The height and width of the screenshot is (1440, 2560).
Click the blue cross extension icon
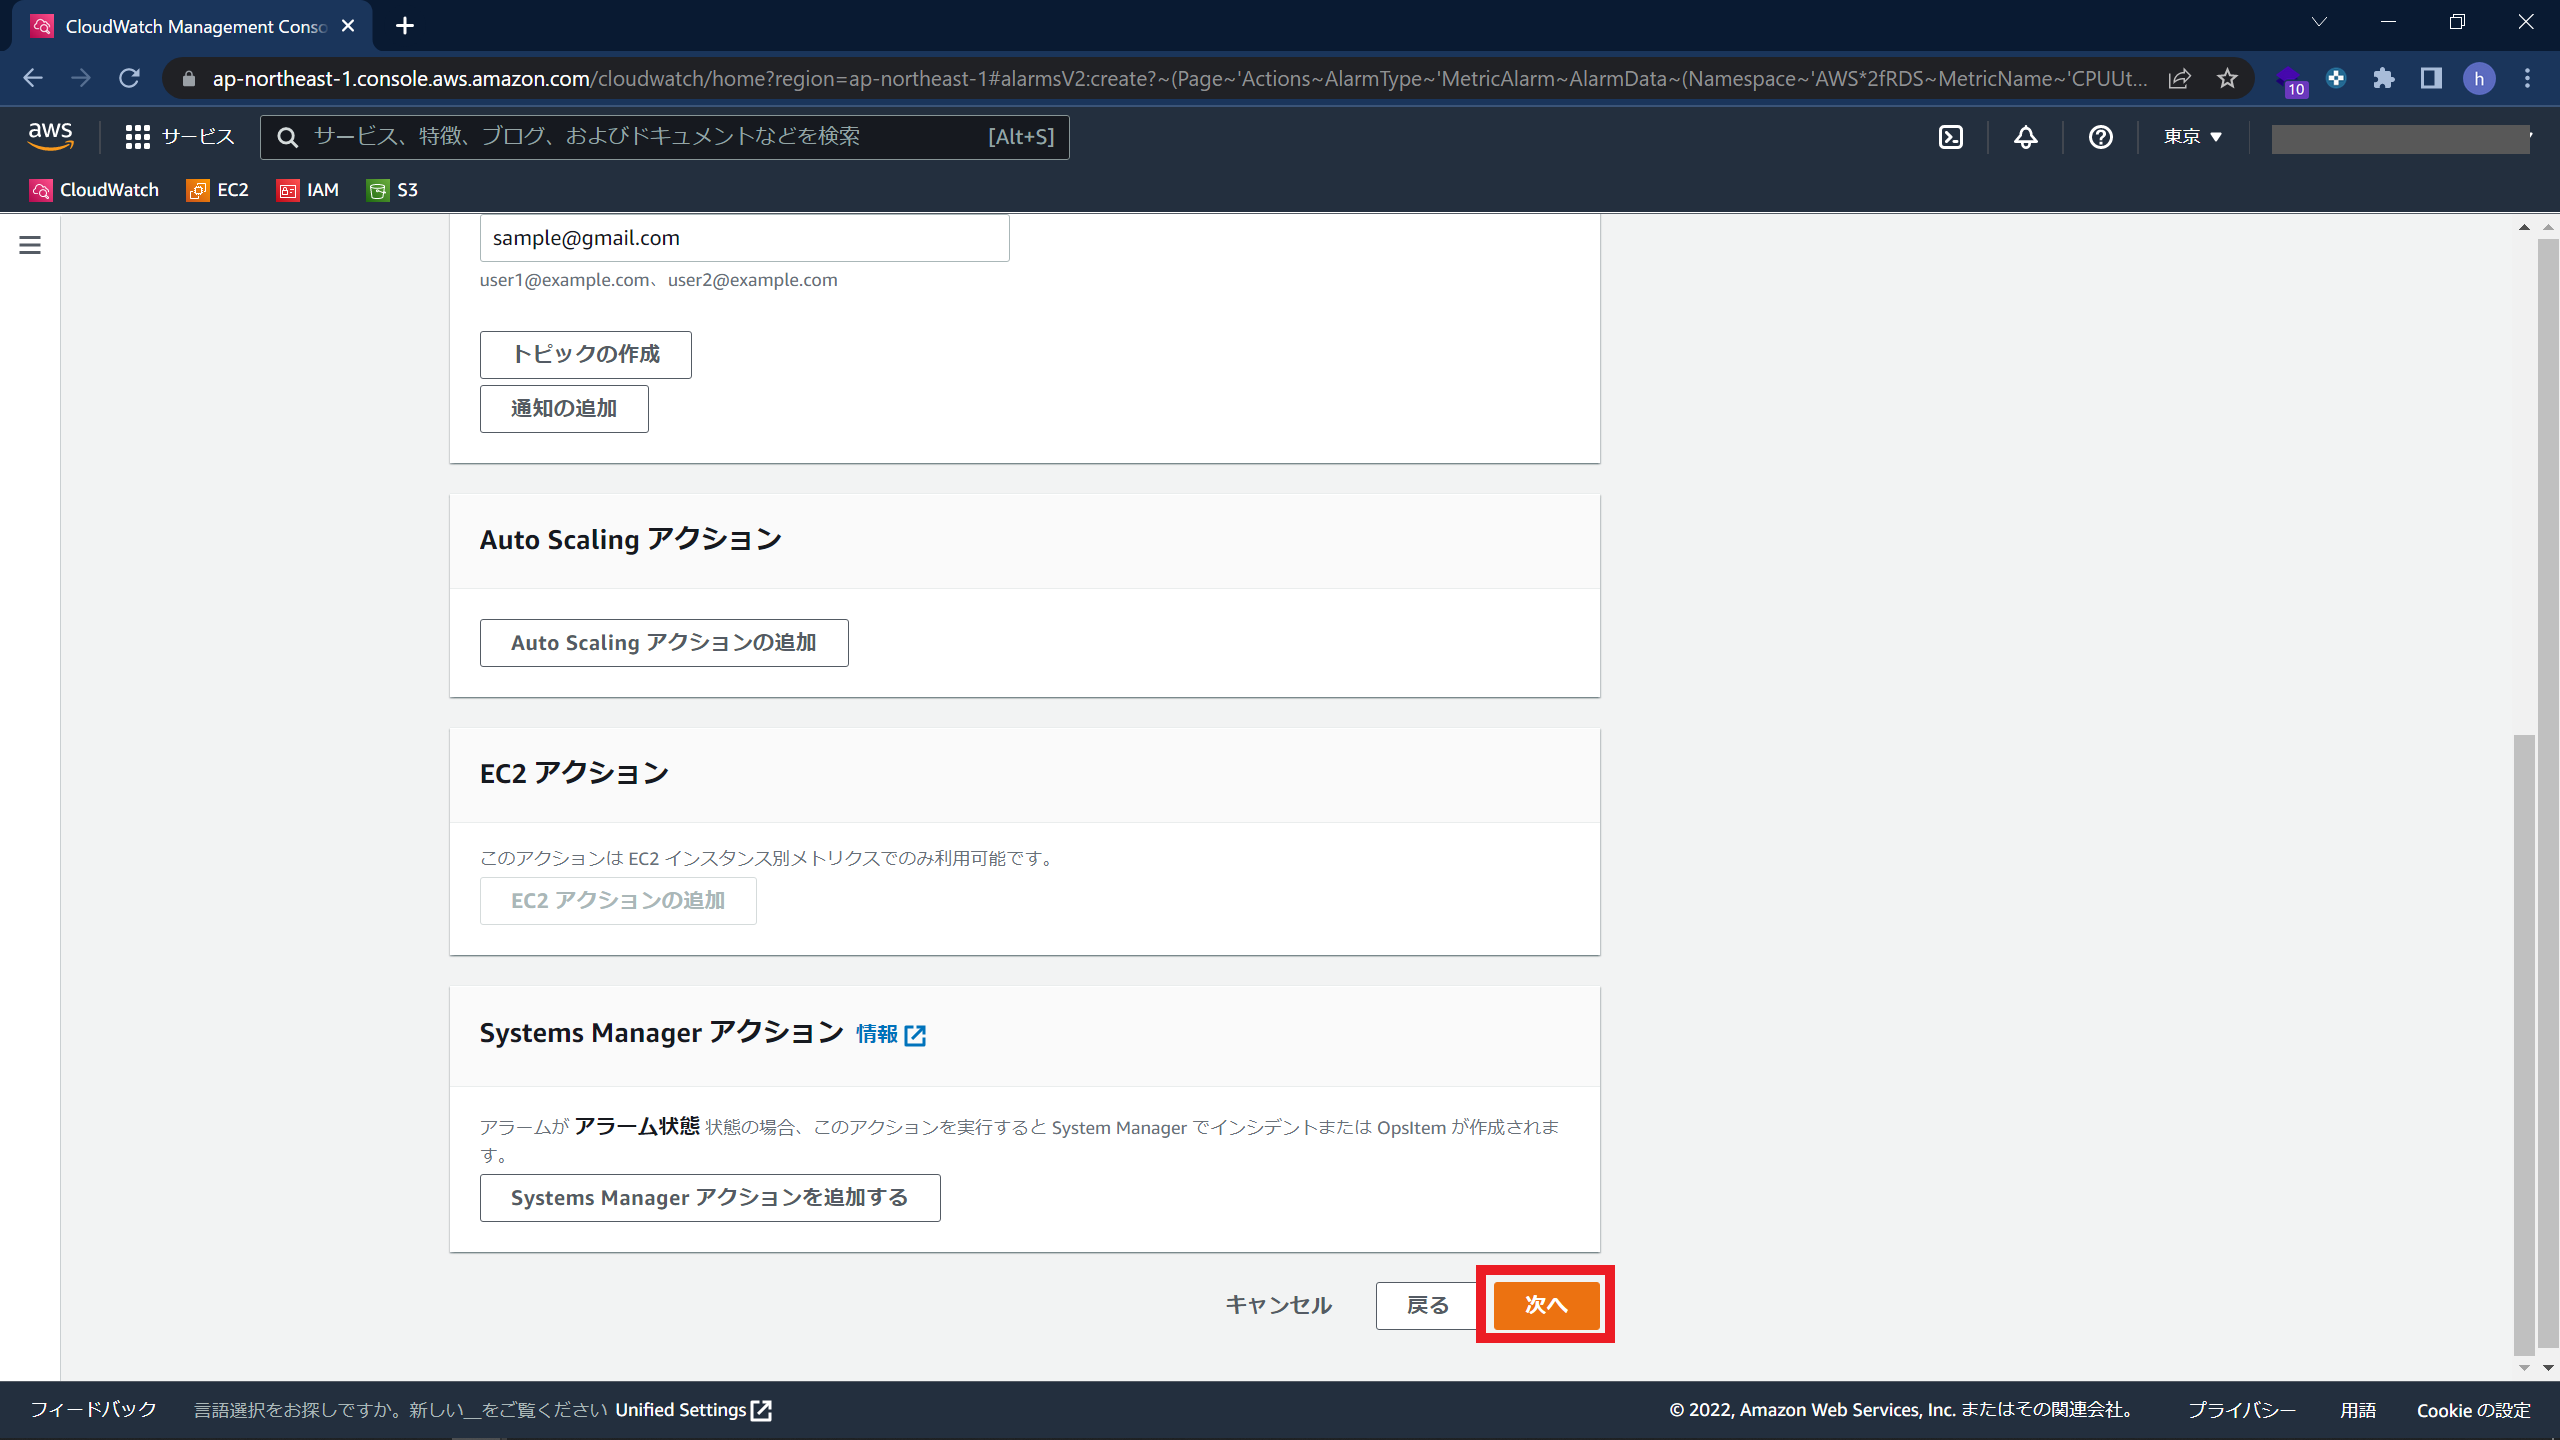pyautogui.click(x=2336, y=78)
